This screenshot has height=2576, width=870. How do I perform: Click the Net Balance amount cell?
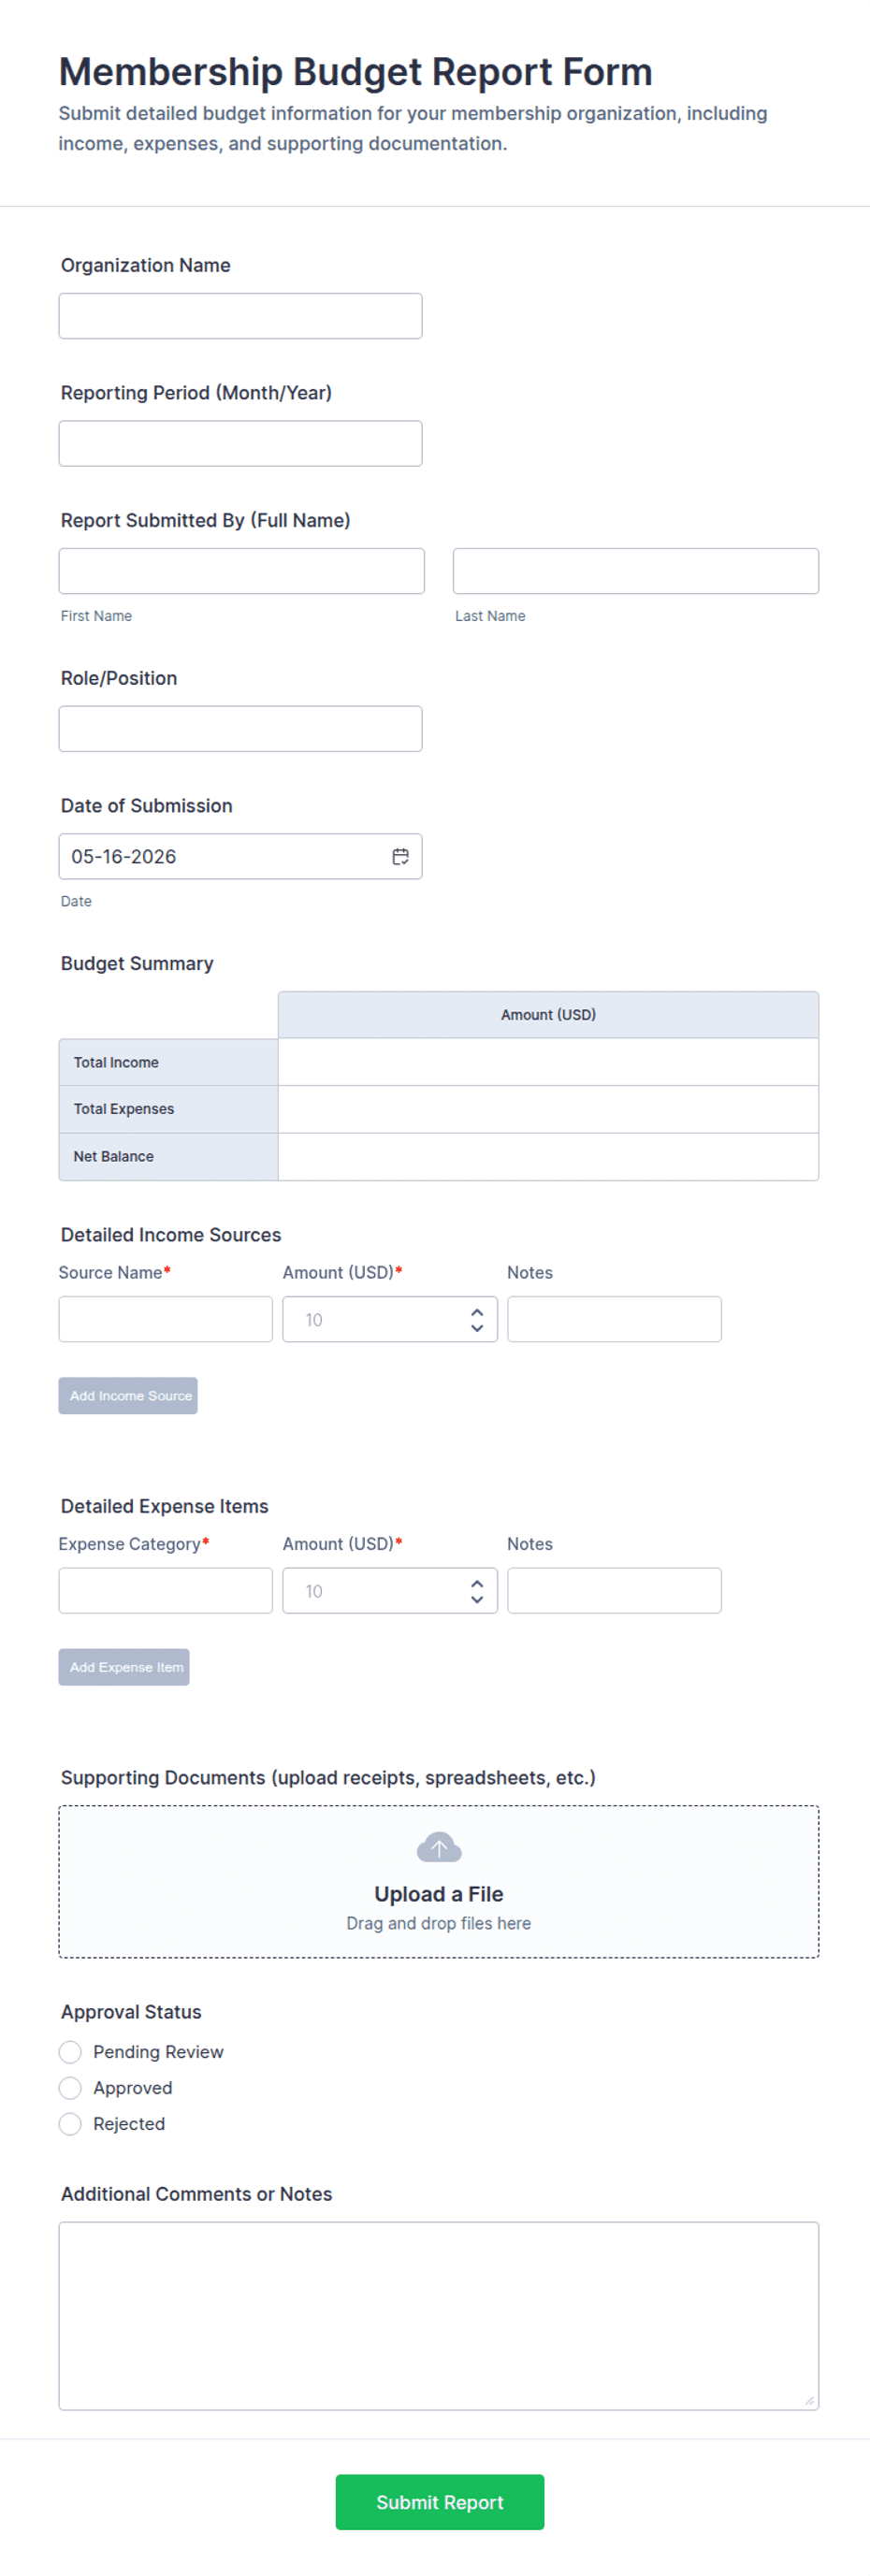(548, 1156)
